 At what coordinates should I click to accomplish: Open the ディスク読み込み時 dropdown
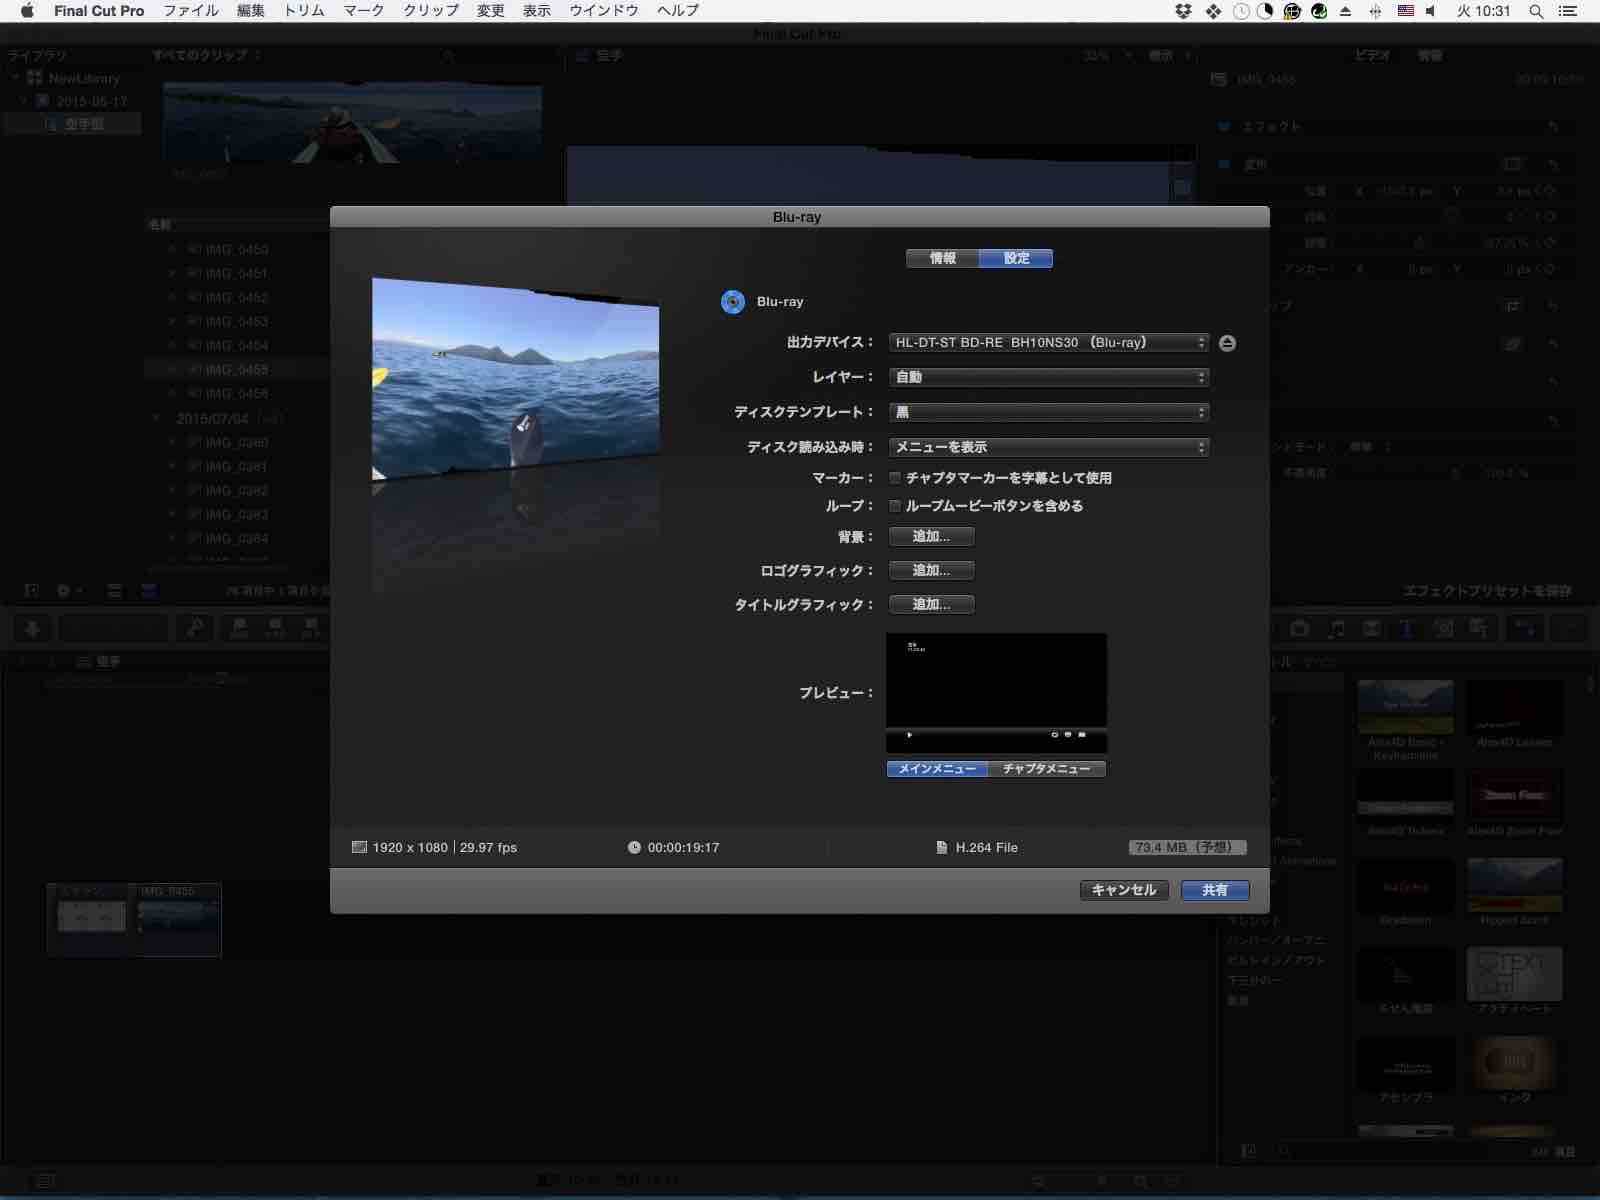tap(1048, 447)
